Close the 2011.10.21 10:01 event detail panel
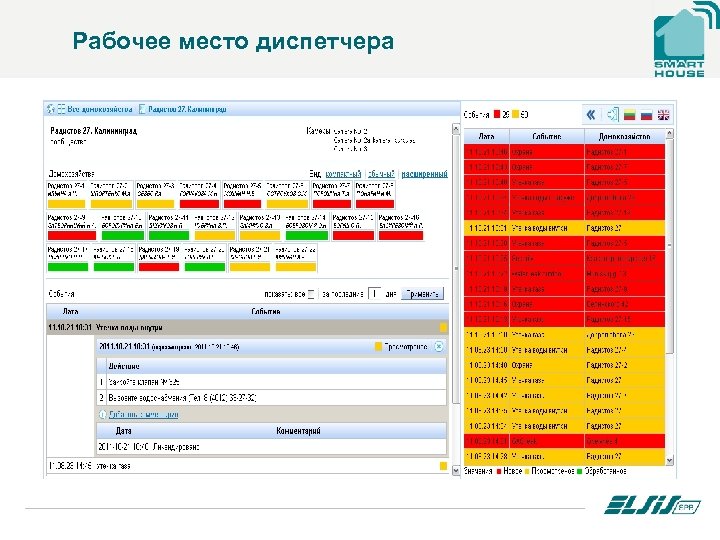720x540 pixels. coord(439,347)
